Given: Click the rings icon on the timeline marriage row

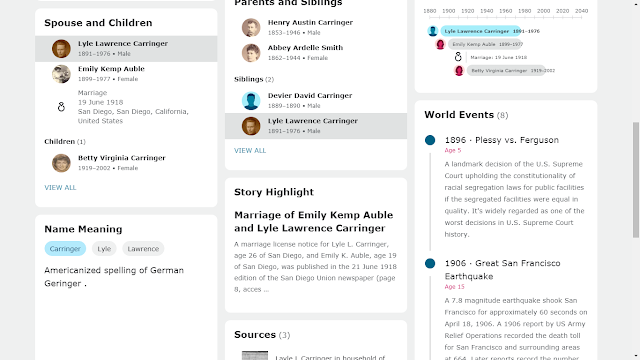Looking at the screenshot, I should coord(458,57).
